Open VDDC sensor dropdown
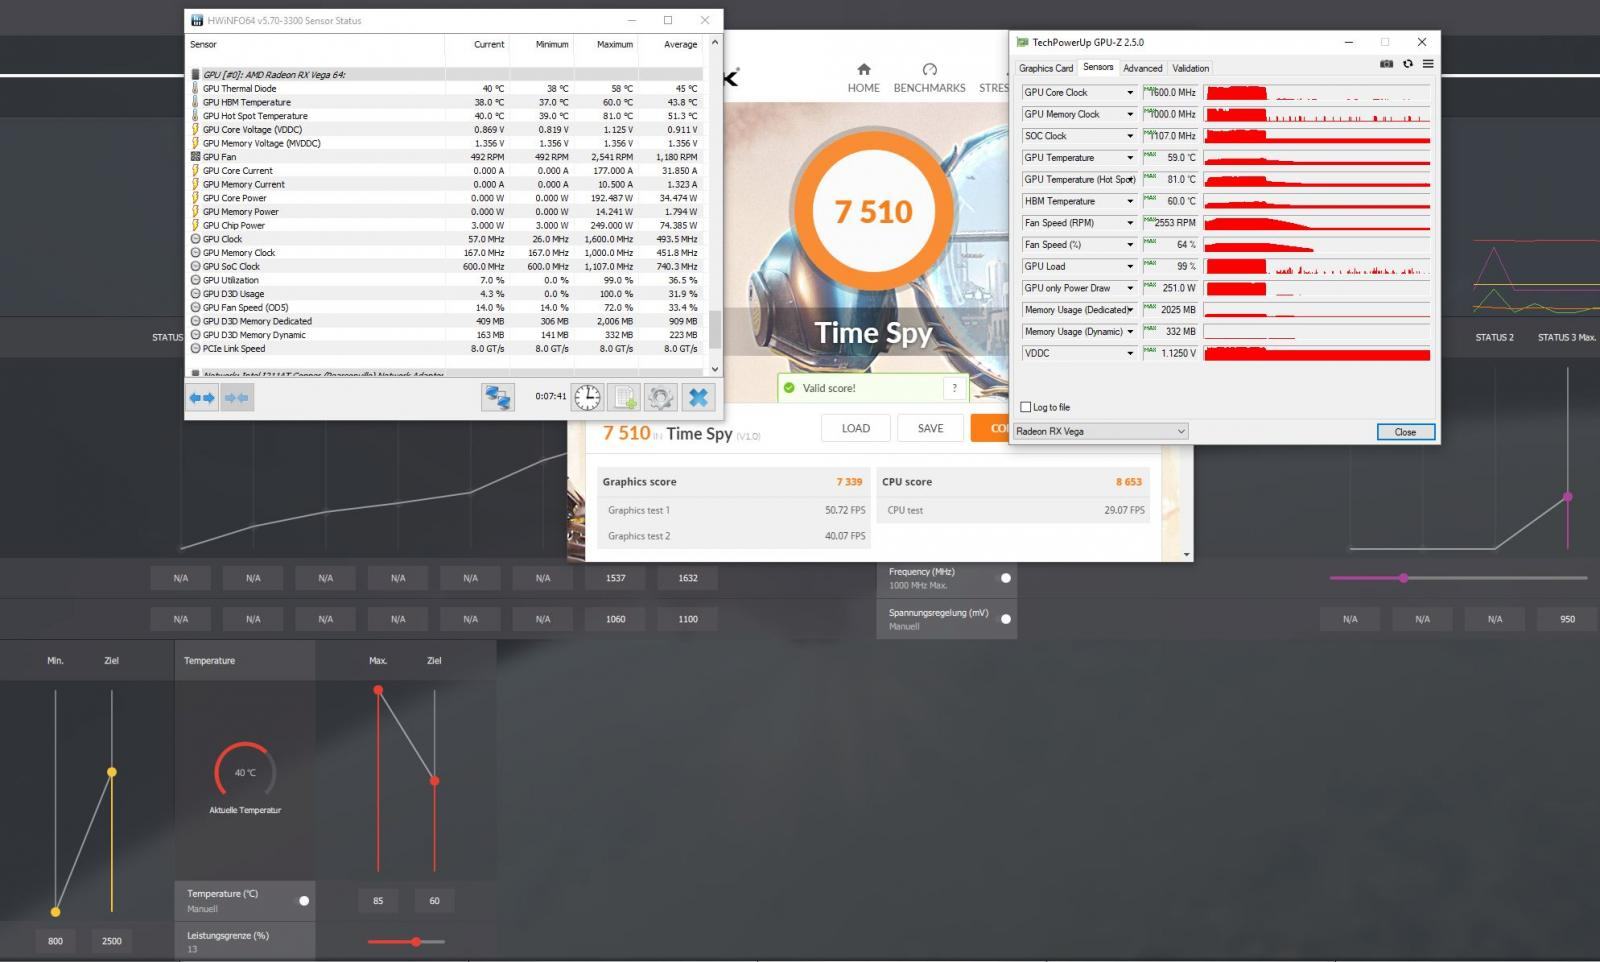The image size is (1600, 962). tap(1130, 353)
